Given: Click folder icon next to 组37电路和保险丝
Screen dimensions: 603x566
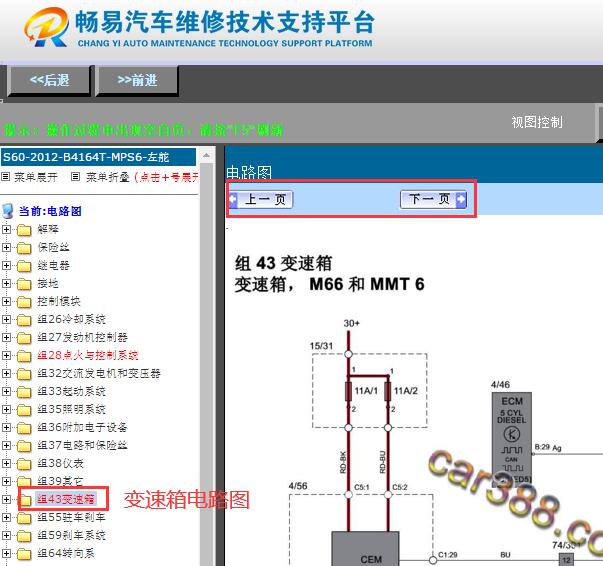Looking at the screenshot, I should click(x=24, y=446).
